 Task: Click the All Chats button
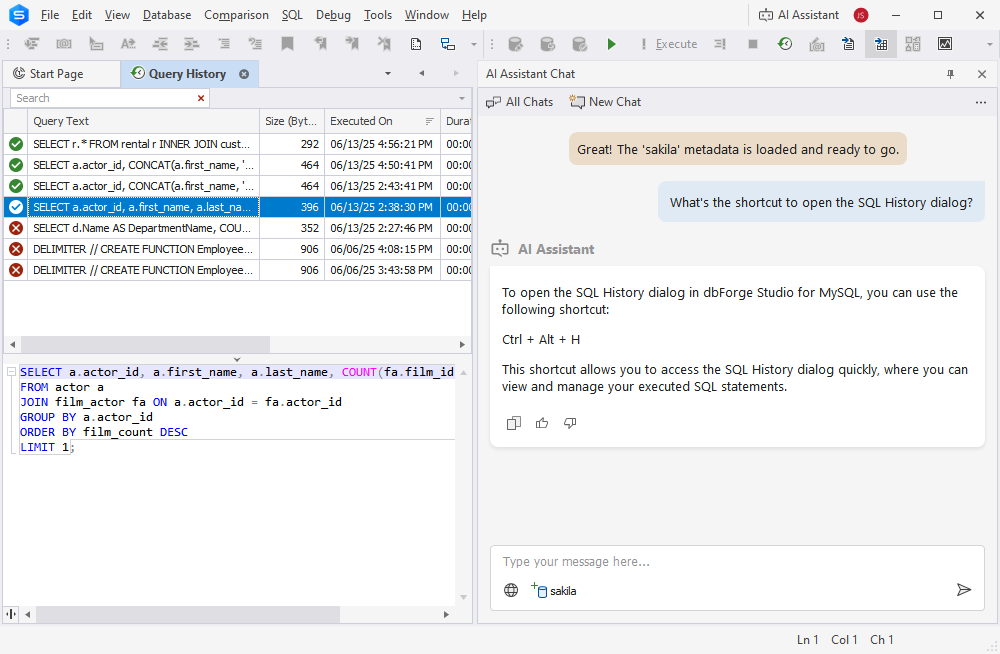[x=520, y=102]
